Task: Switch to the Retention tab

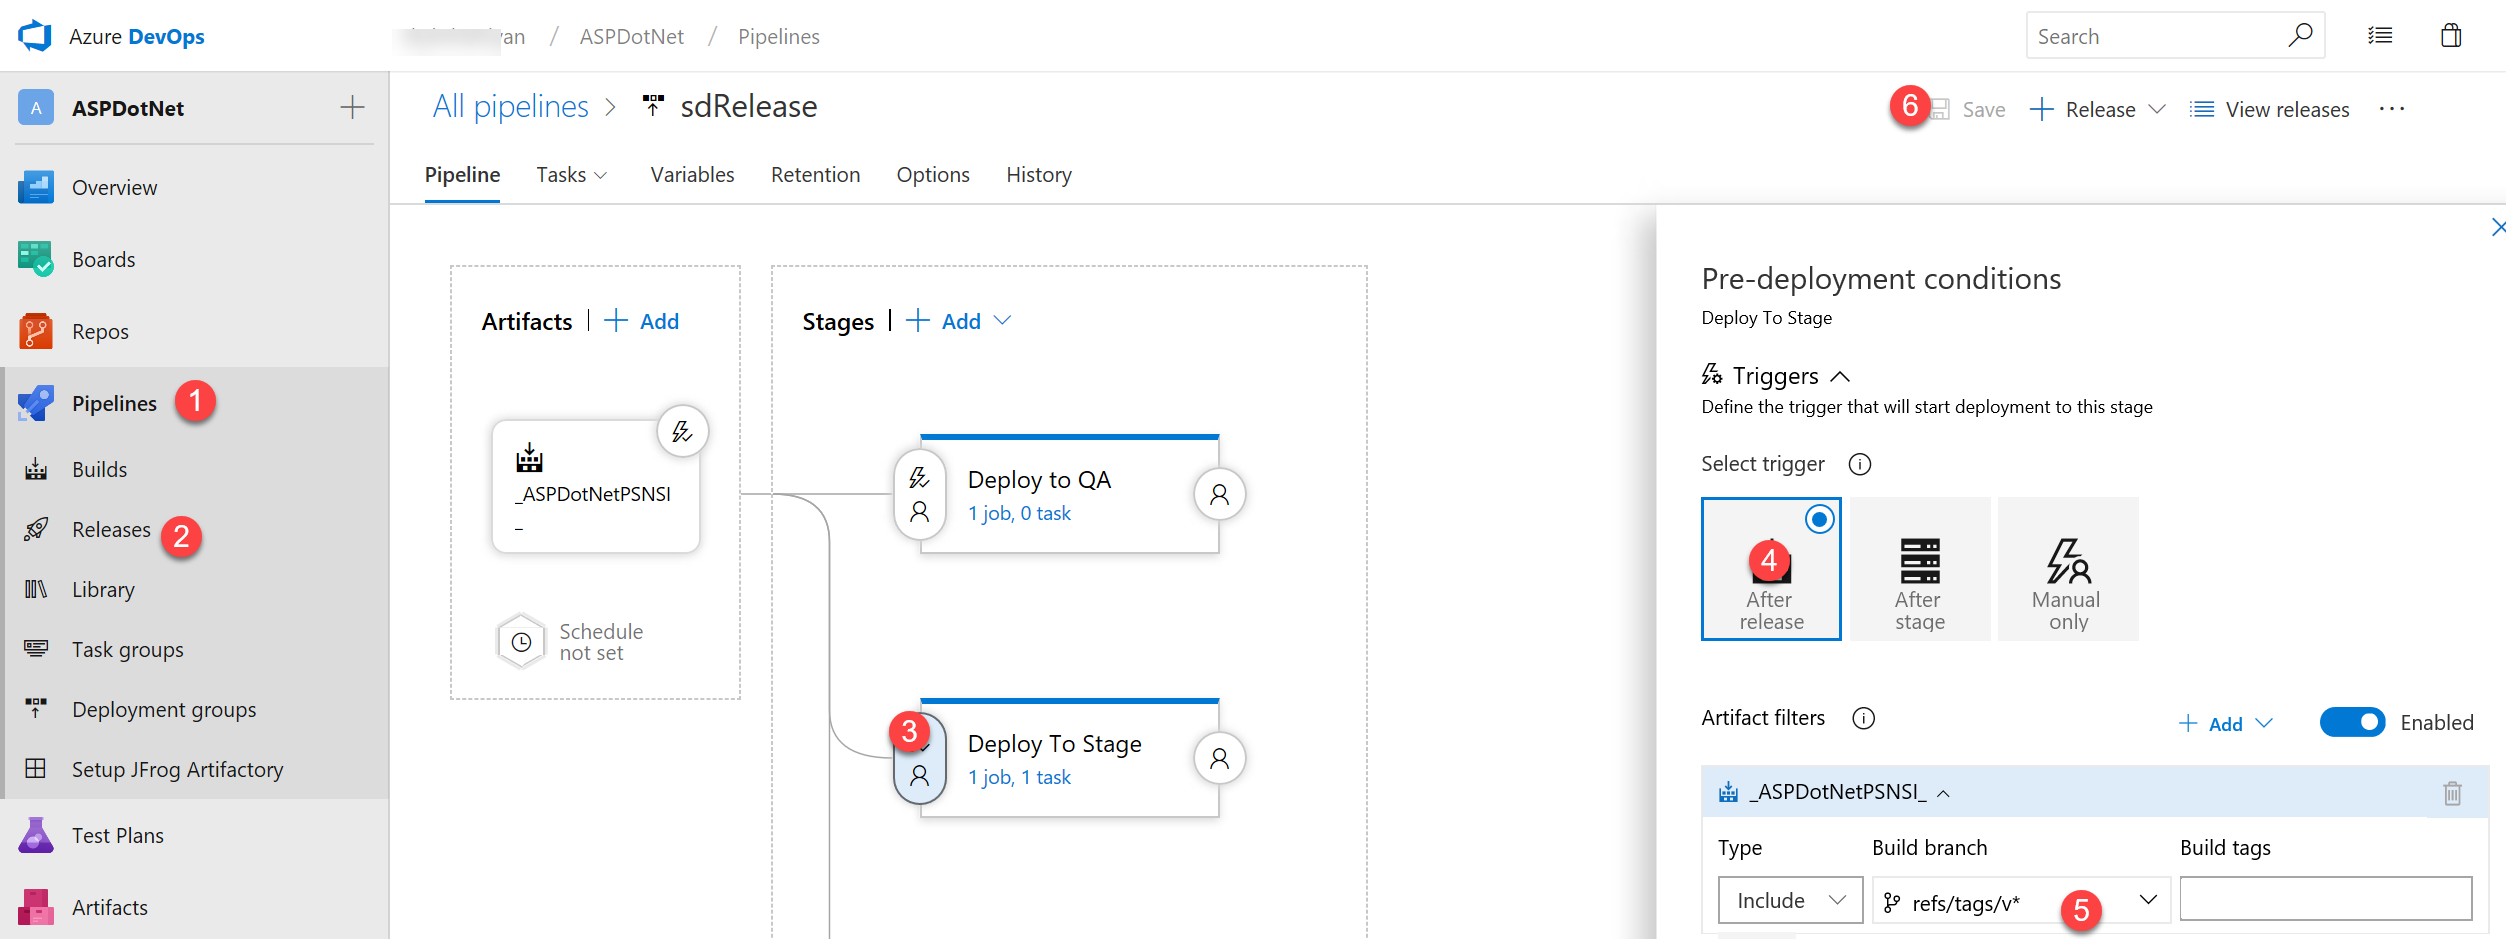Action: point(815,175)
